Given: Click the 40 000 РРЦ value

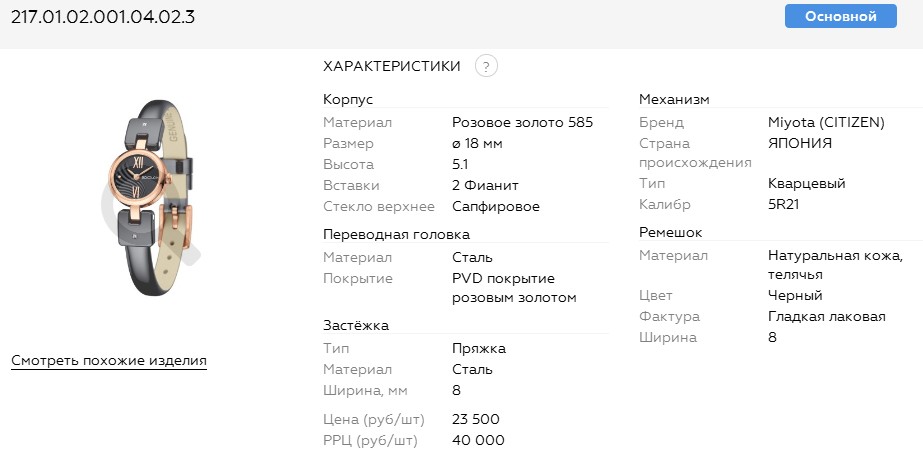Looking at the screenshot, I should 478,440.
